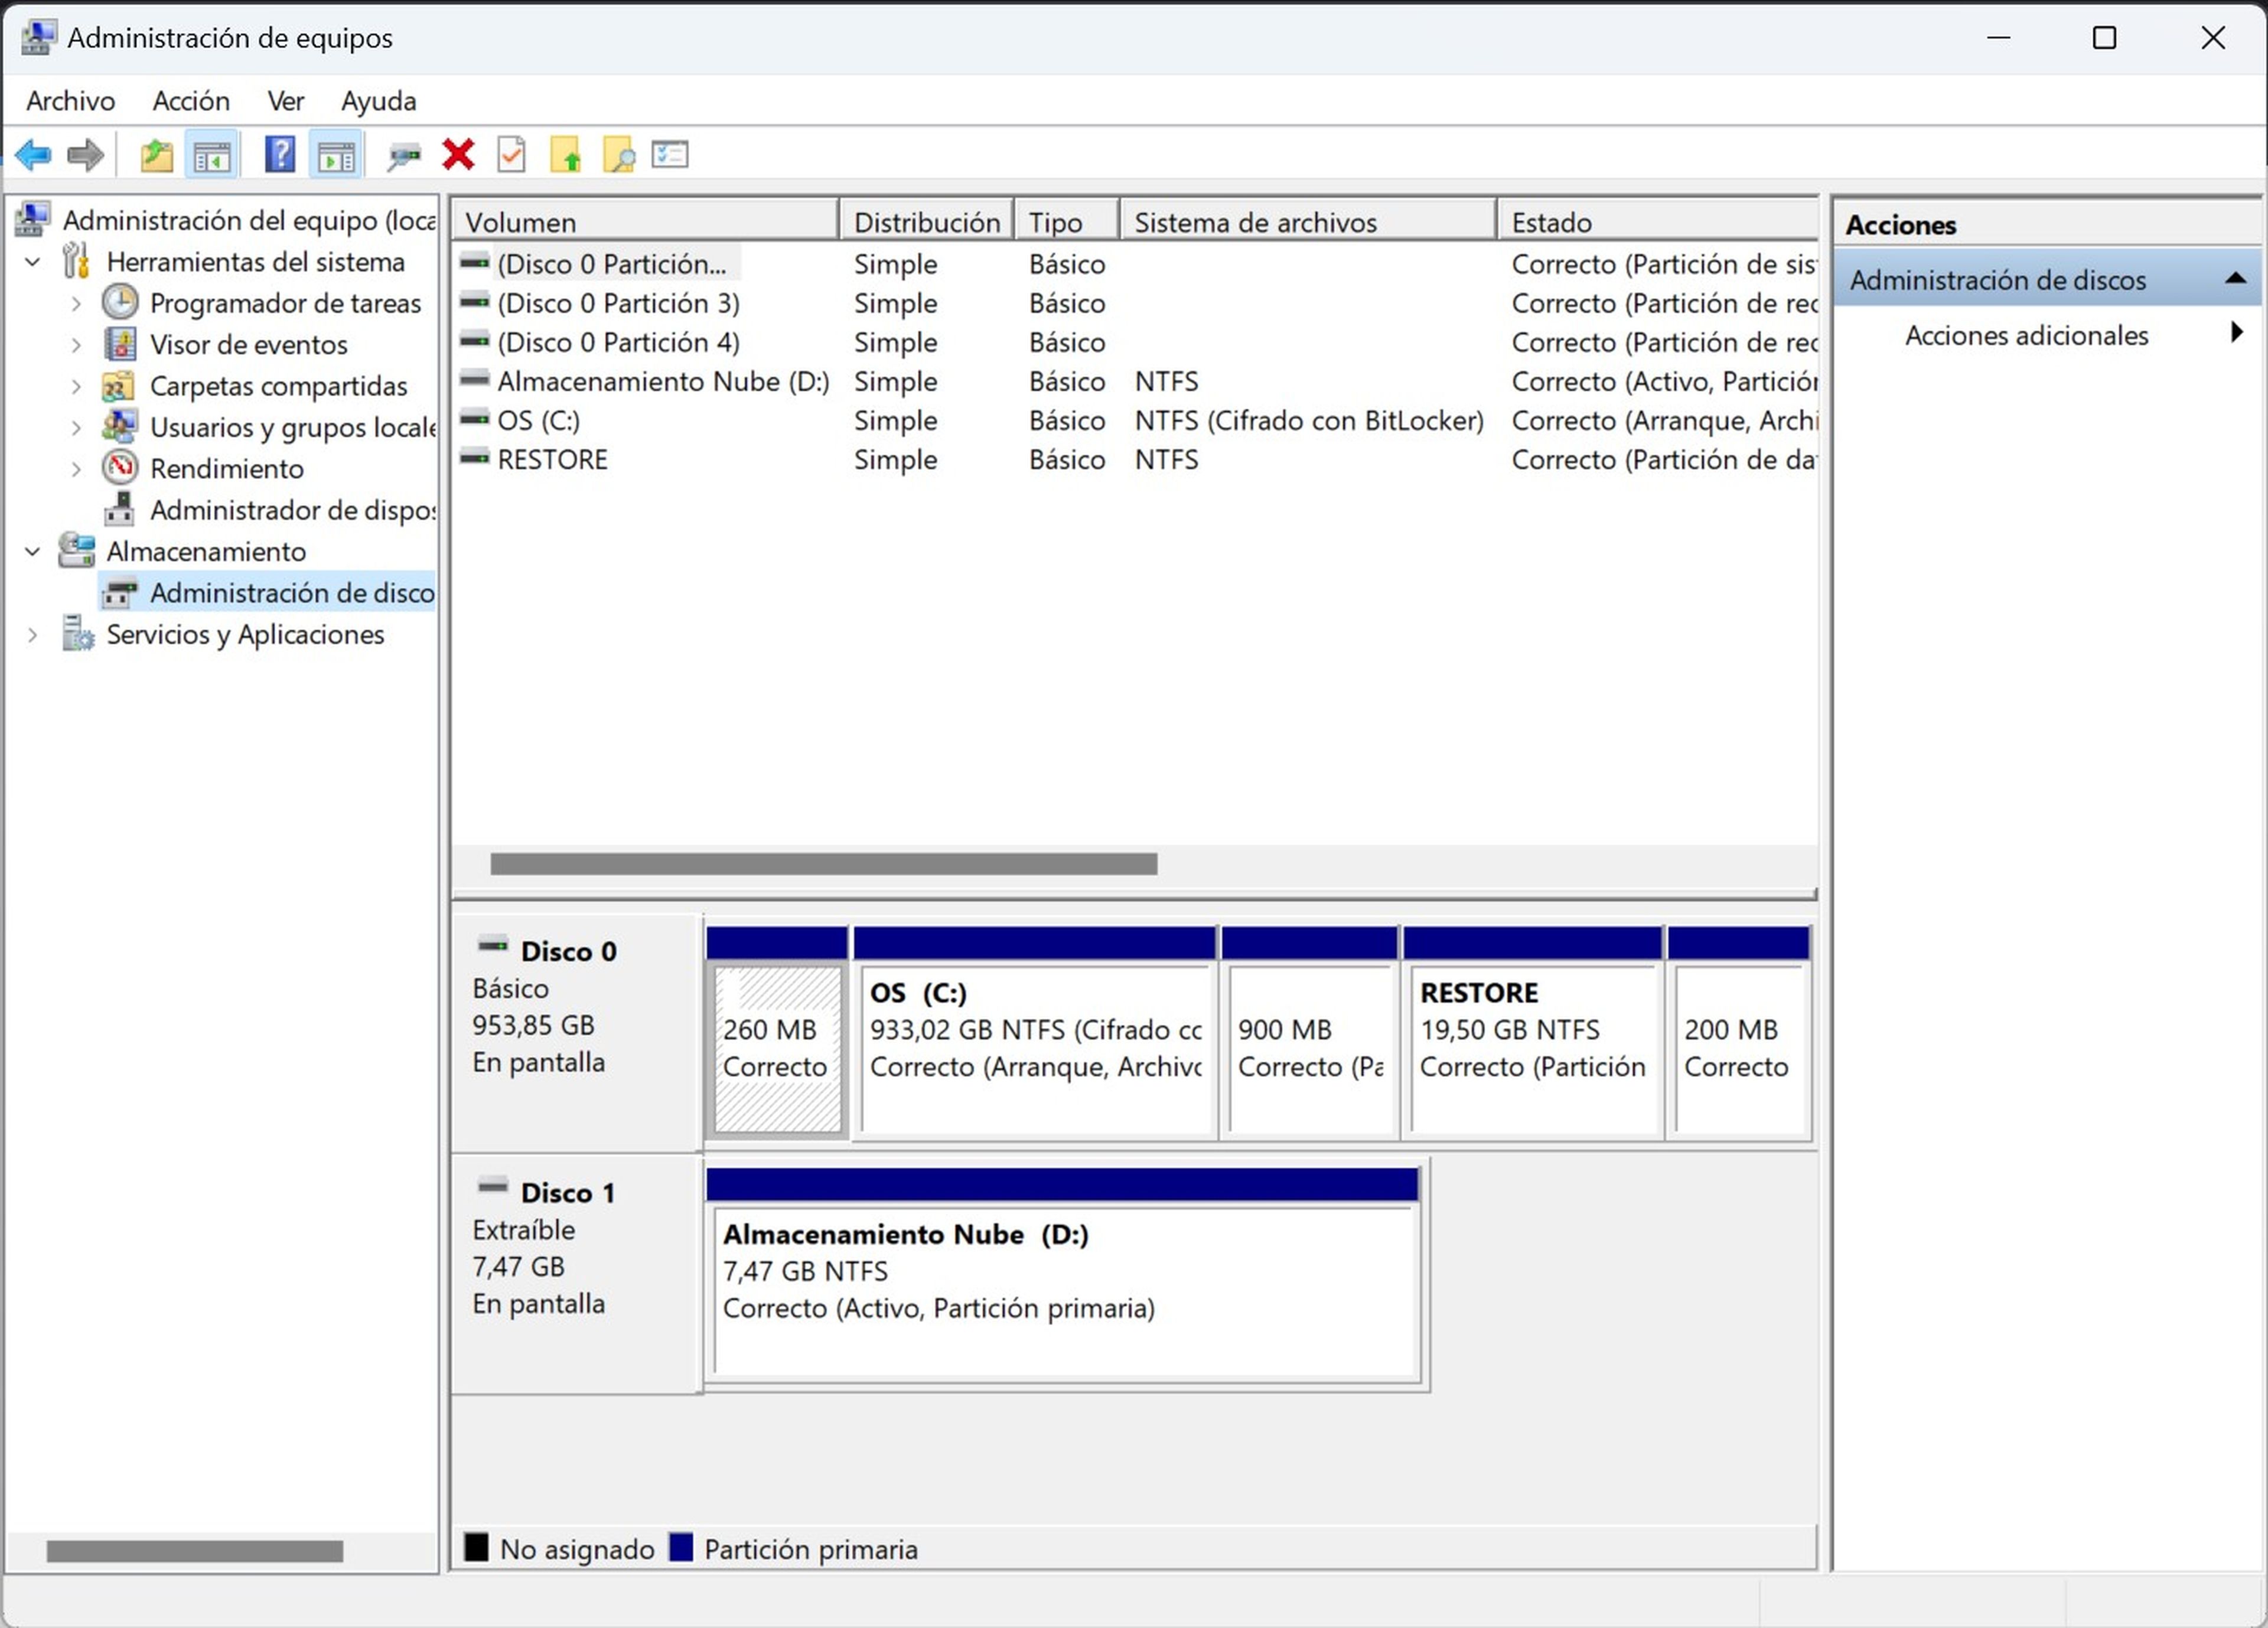Select the 260 MB hatched partition block
This screenshot has width=2268, height=1628.
click(777, 1033)
